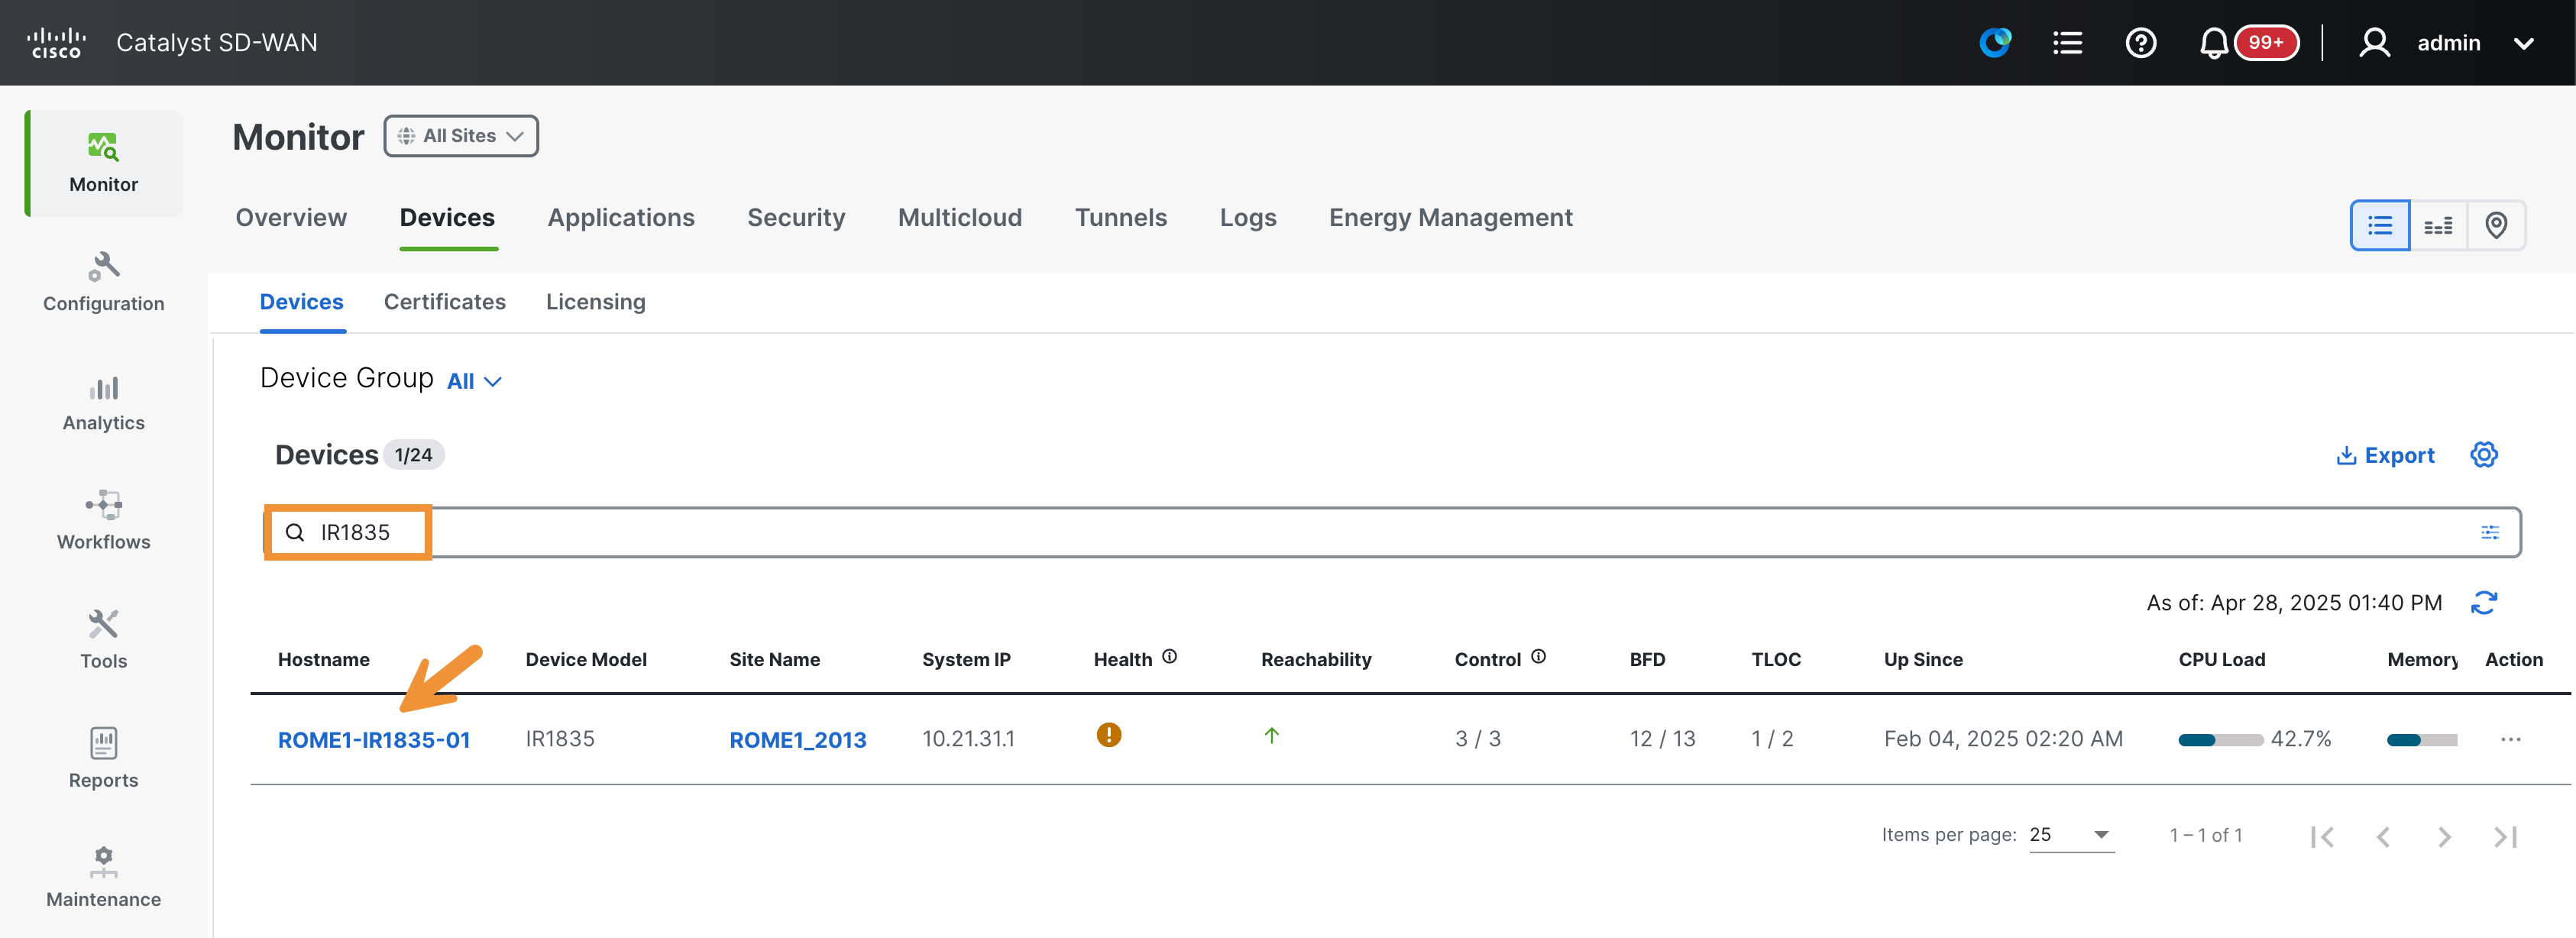
Task: Switch to chart table view
Action: pos(2438,225)
